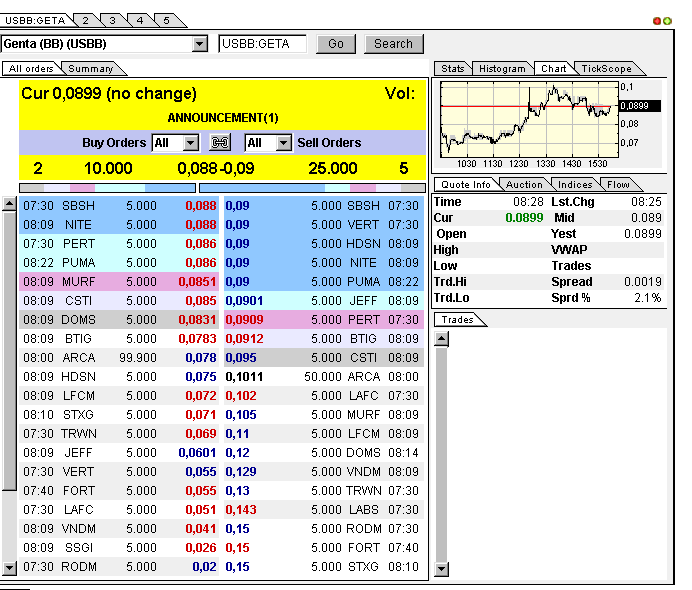Switch to window tab 5
Viewport: 692px width, 590px height.
tap(166, 20)
